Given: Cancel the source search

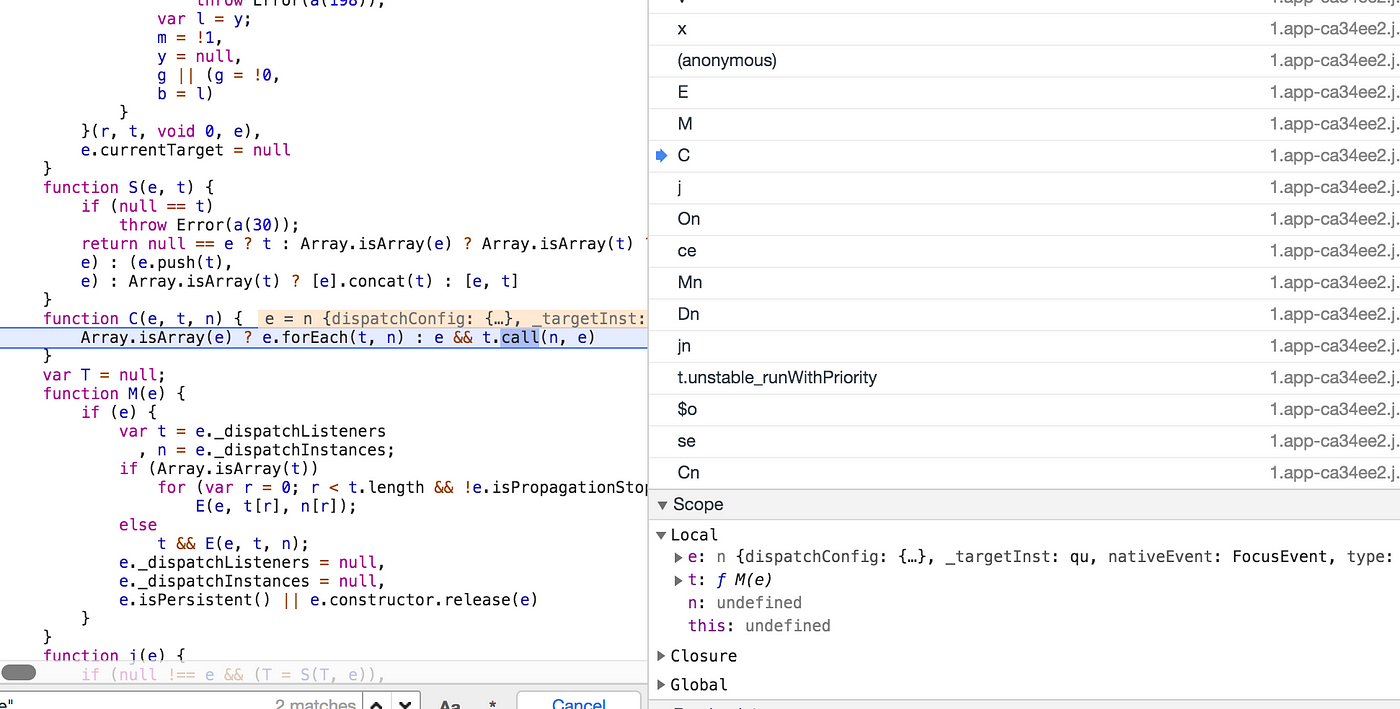Looking at the screenshot, I should 579,704.
